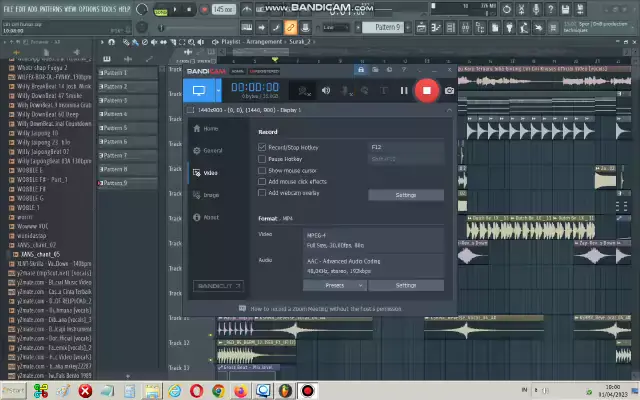Screen dimensions: 640x400
Task: Enable Add mouse click effects checkbox
Action: pos(262,181)
